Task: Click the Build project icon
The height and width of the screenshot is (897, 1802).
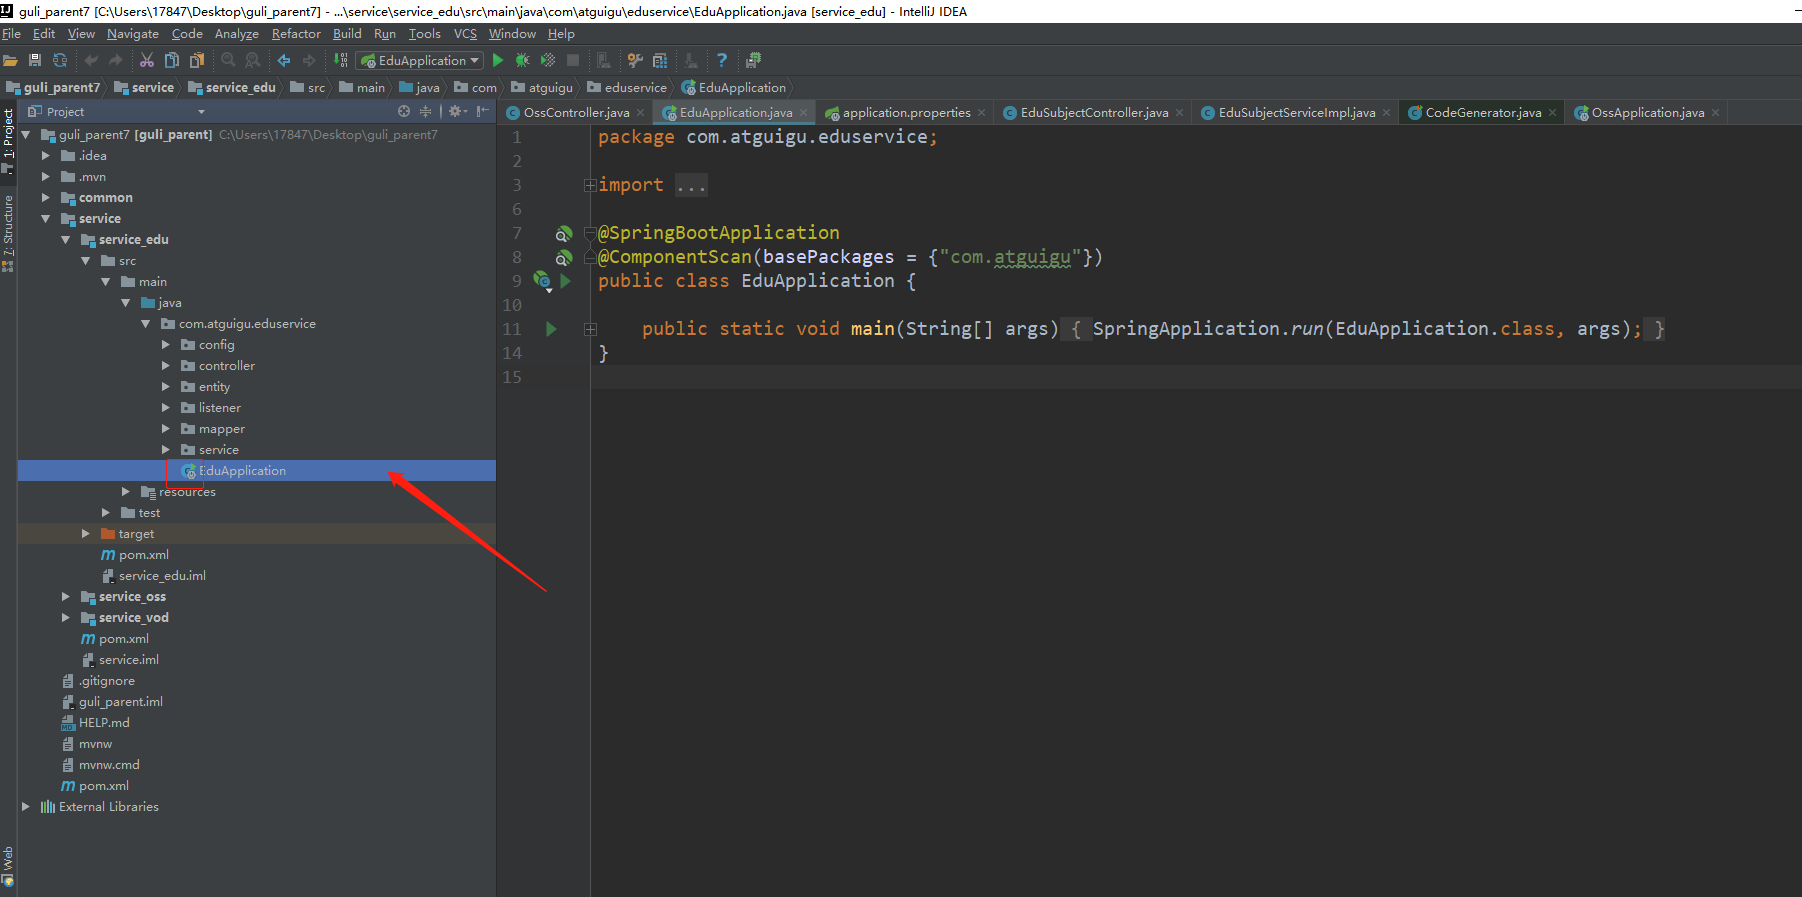Action: tap(341, 60)
